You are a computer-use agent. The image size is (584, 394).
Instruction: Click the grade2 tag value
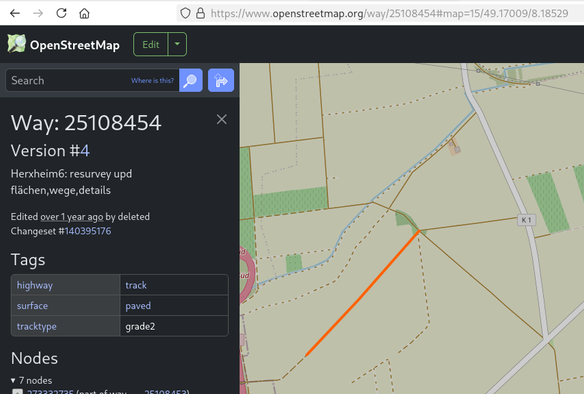pyautogui.click(x=140, y=327)
